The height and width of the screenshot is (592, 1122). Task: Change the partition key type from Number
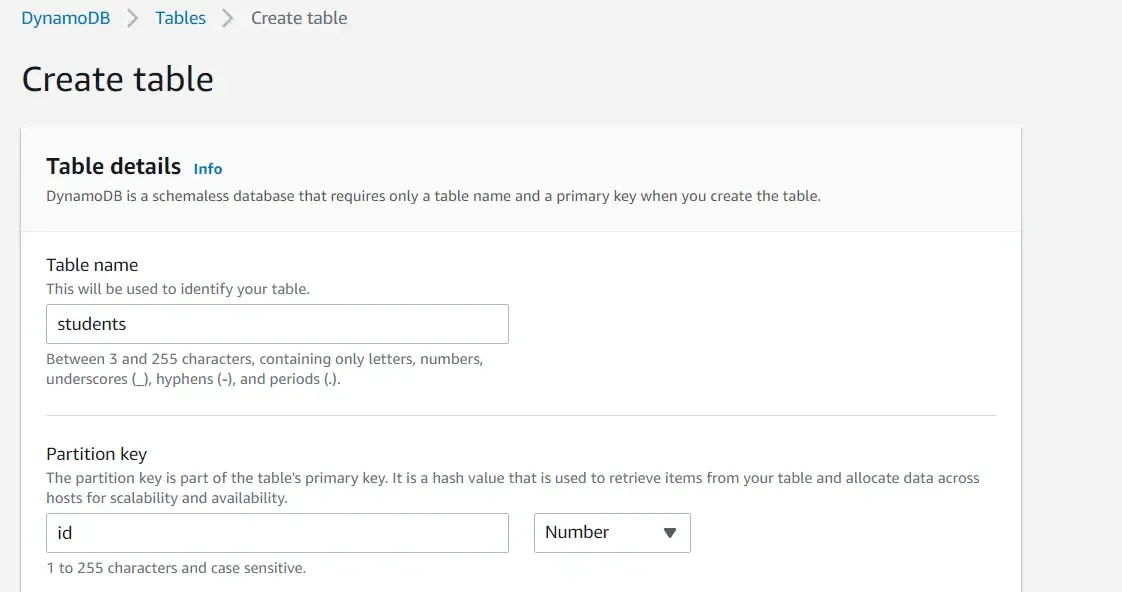point(611,532)
